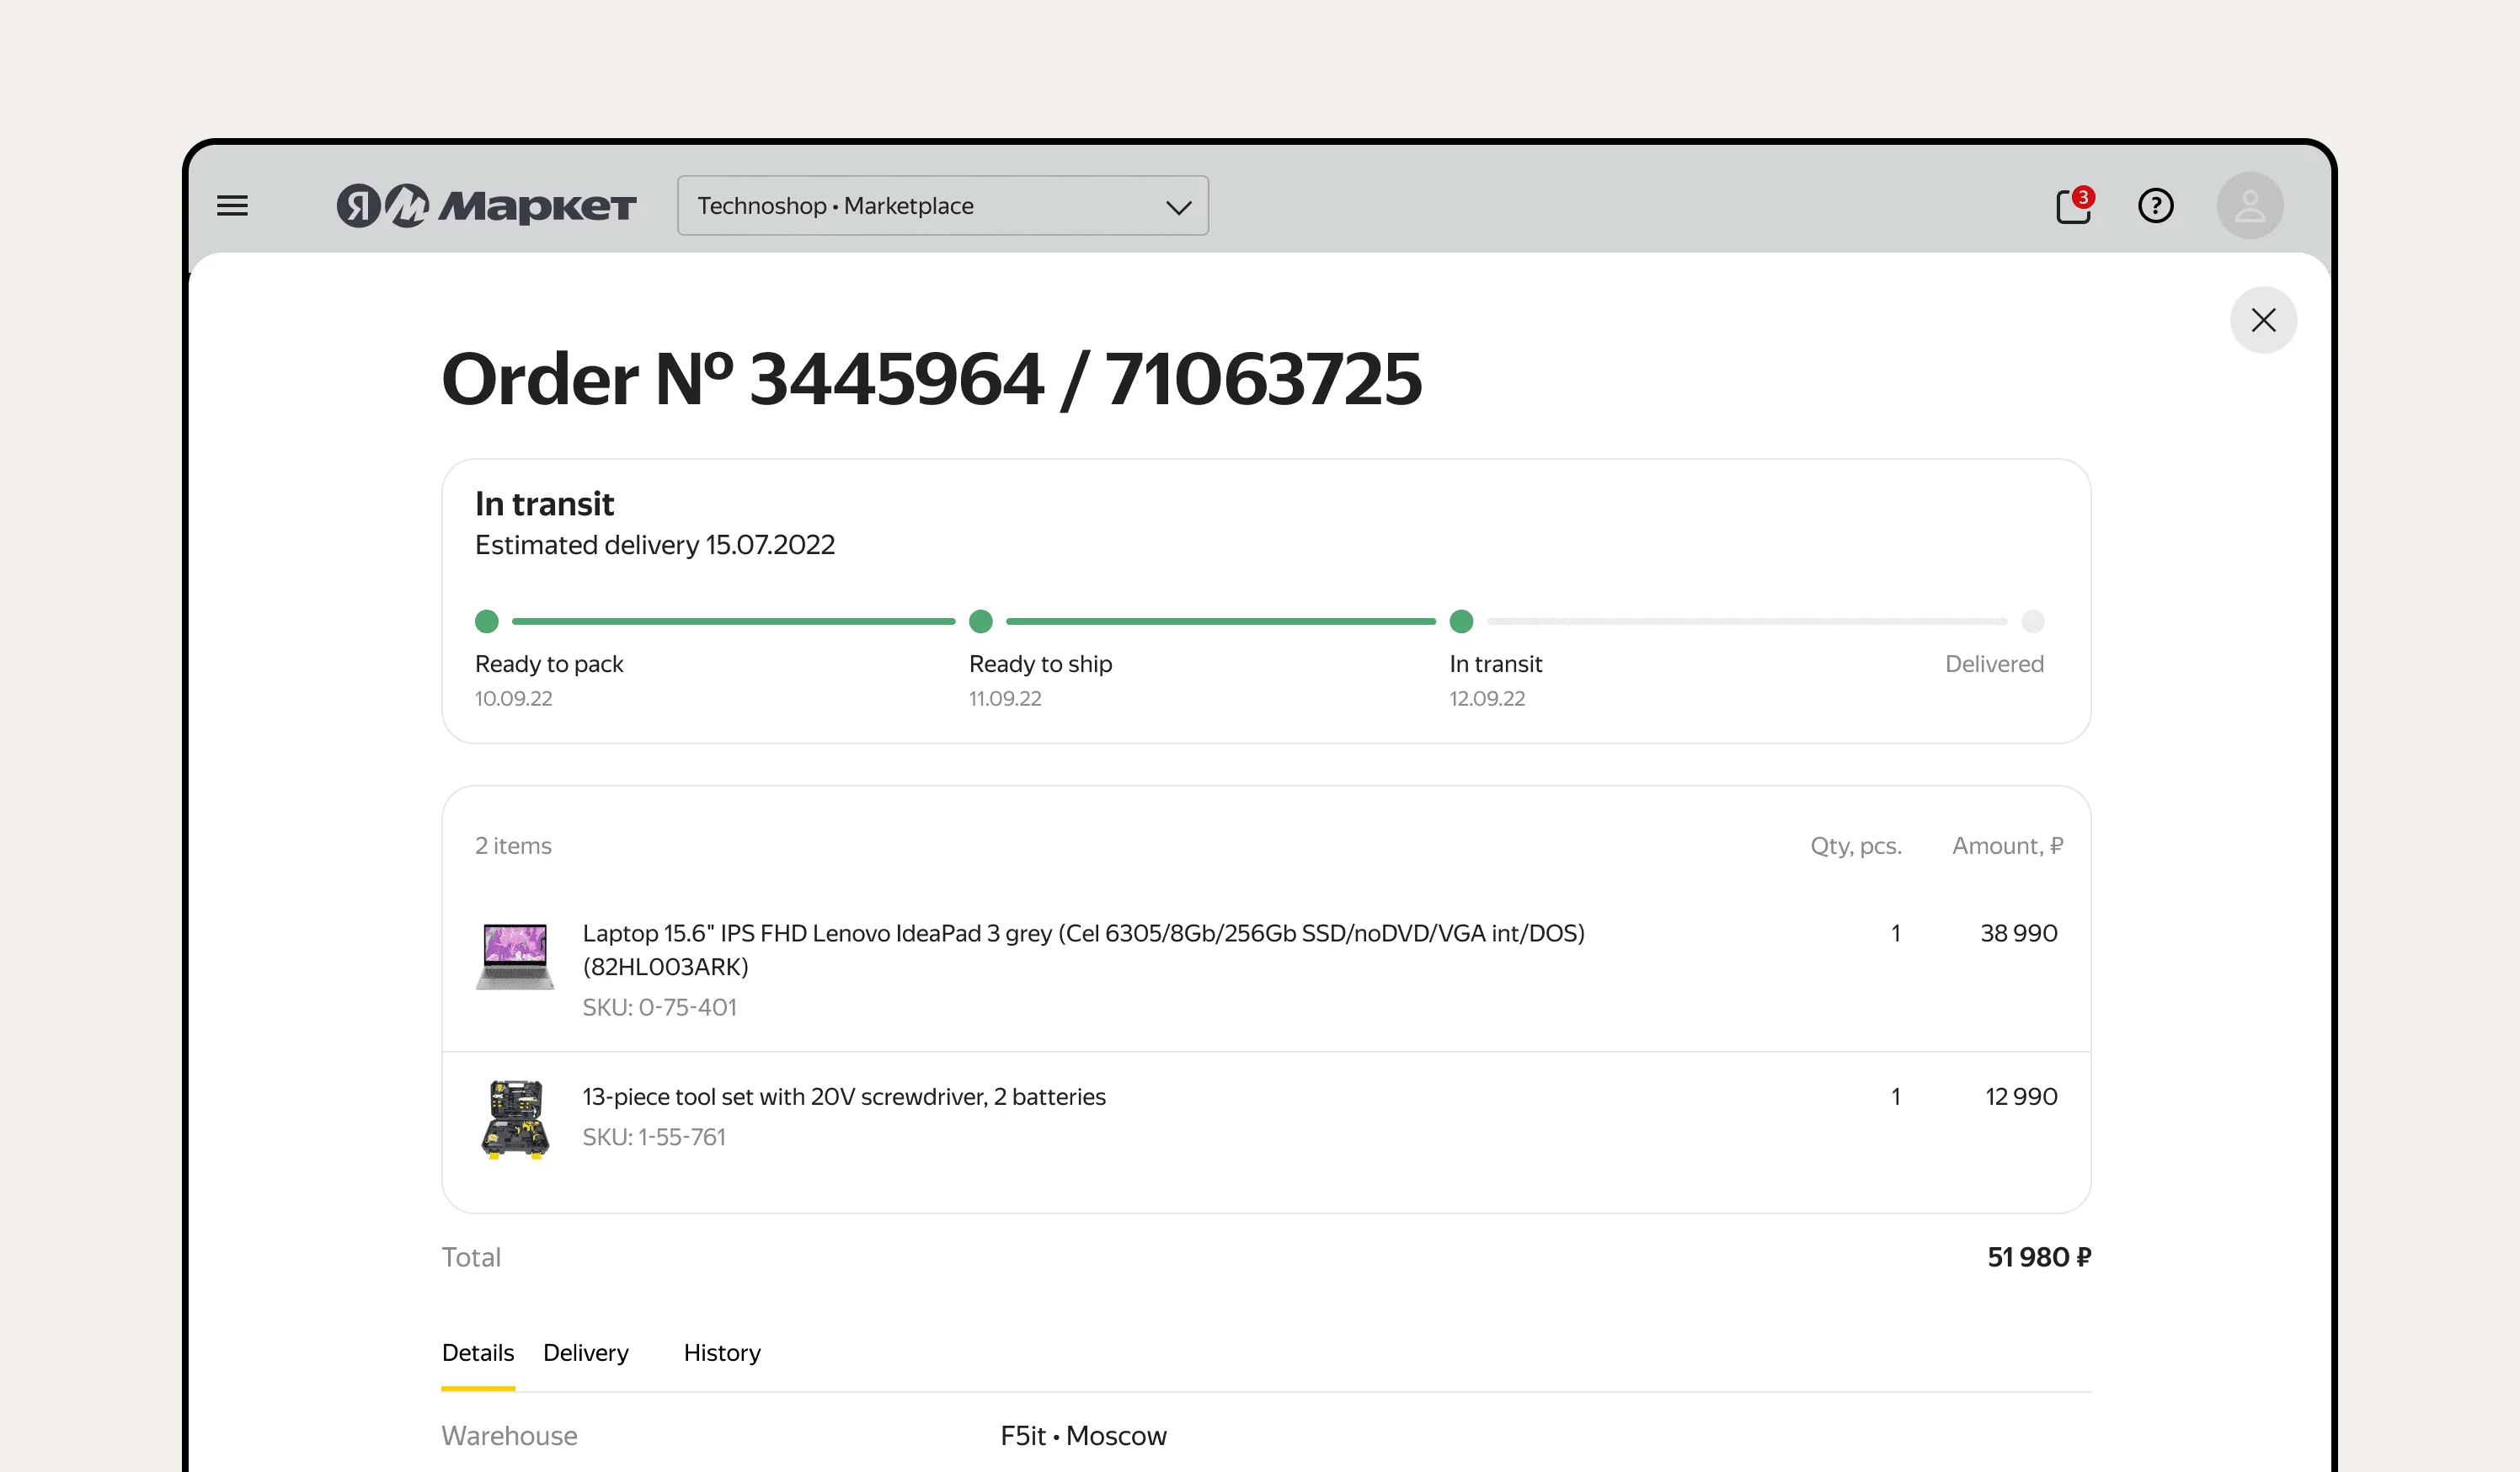
Task: Click the Qty, pcs. column header
Action: tap(1856, 846)
